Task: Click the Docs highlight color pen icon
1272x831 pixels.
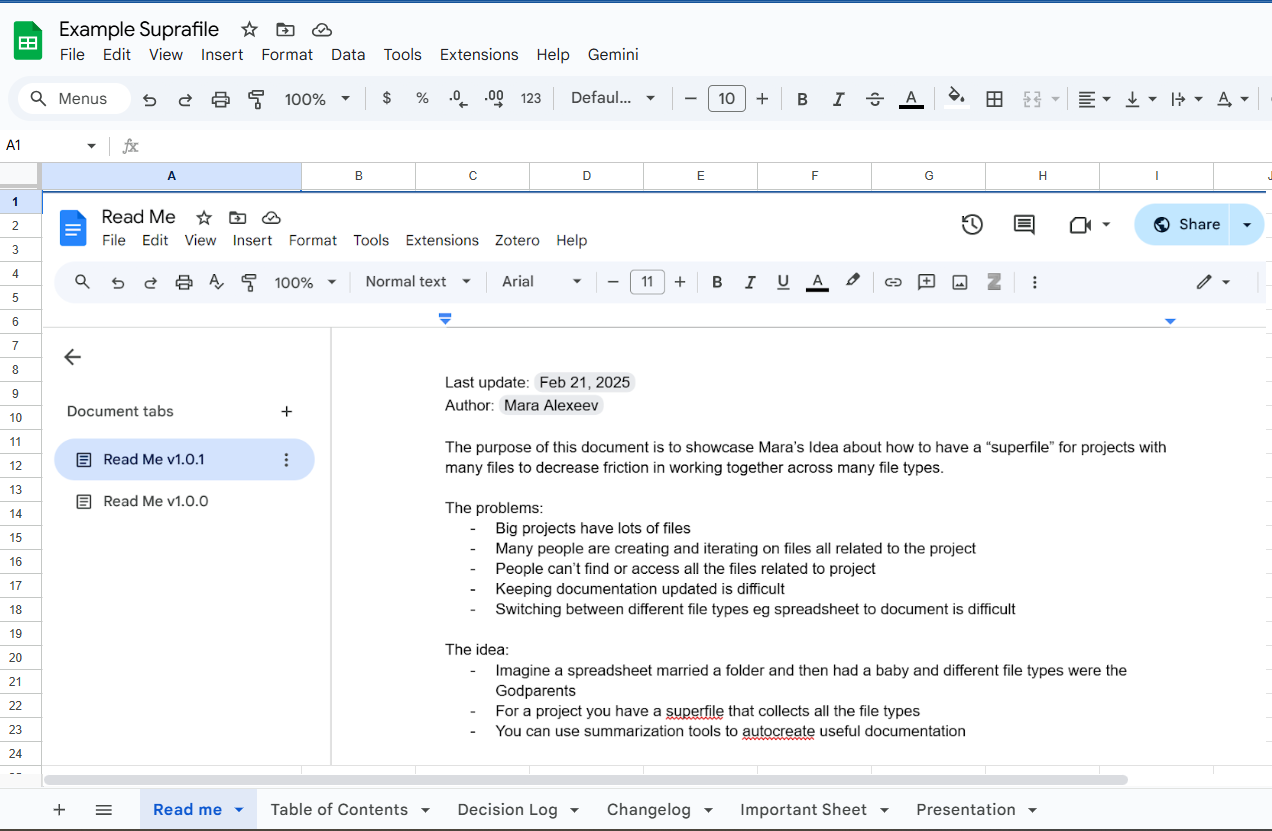Action: click(852, 282)
